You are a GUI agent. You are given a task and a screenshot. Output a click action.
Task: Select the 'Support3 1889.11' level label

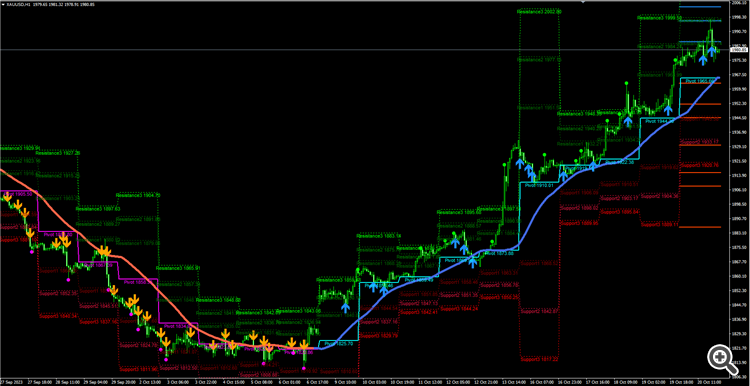(660, 224)
